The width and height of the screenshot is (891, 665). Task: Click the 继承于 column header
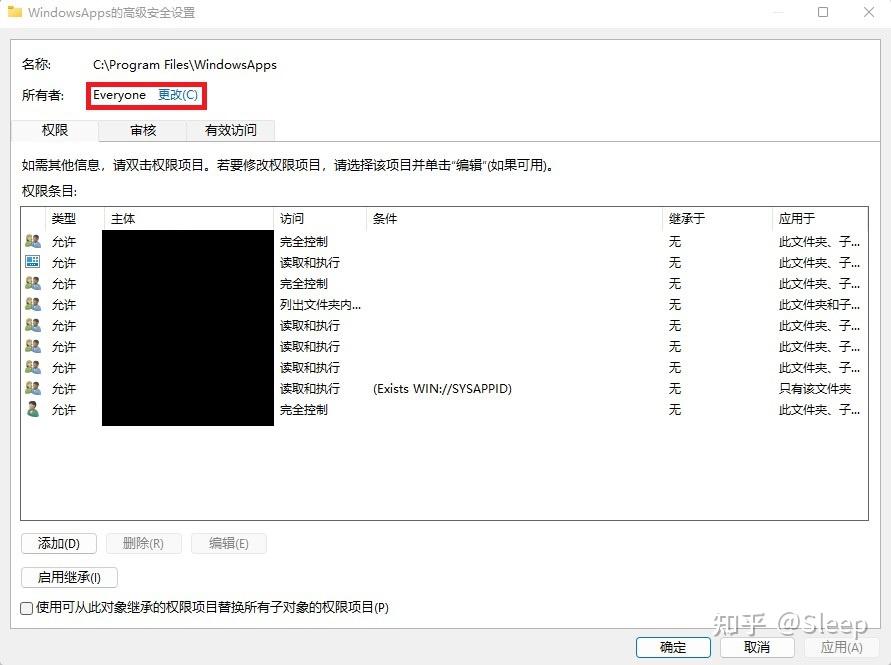coord(717,218)
